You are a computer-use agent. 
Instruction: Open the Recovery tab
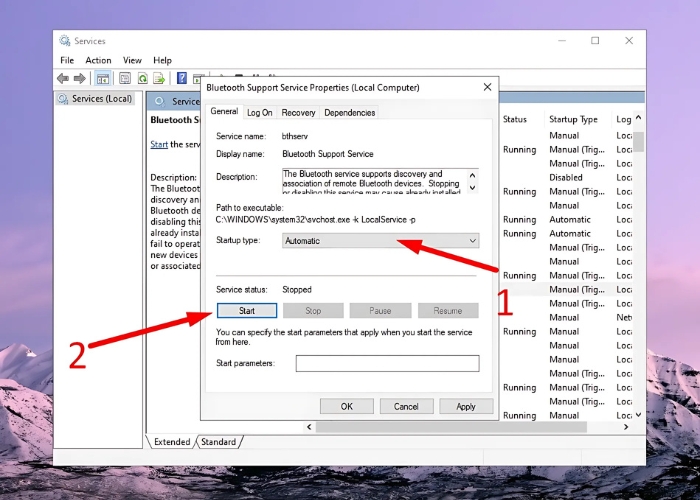coord(298,113)
